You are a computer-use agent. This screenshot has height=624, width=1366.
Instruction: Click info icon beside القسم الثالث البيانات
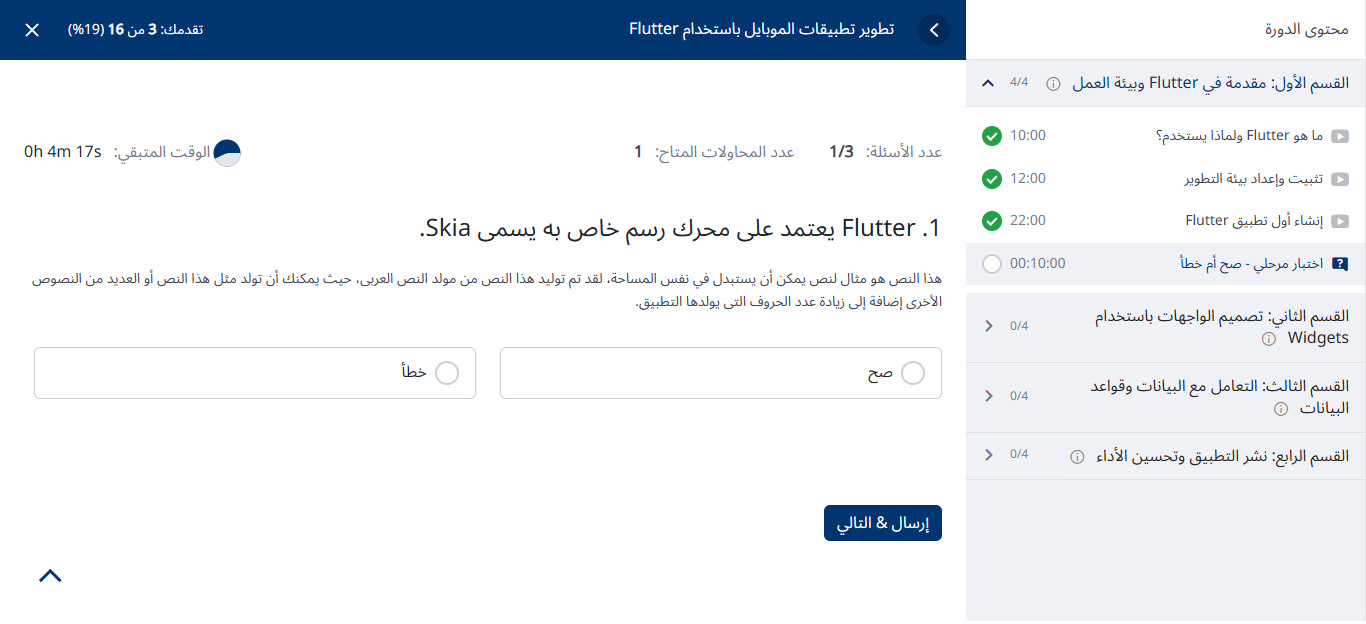click(1280, 409)
